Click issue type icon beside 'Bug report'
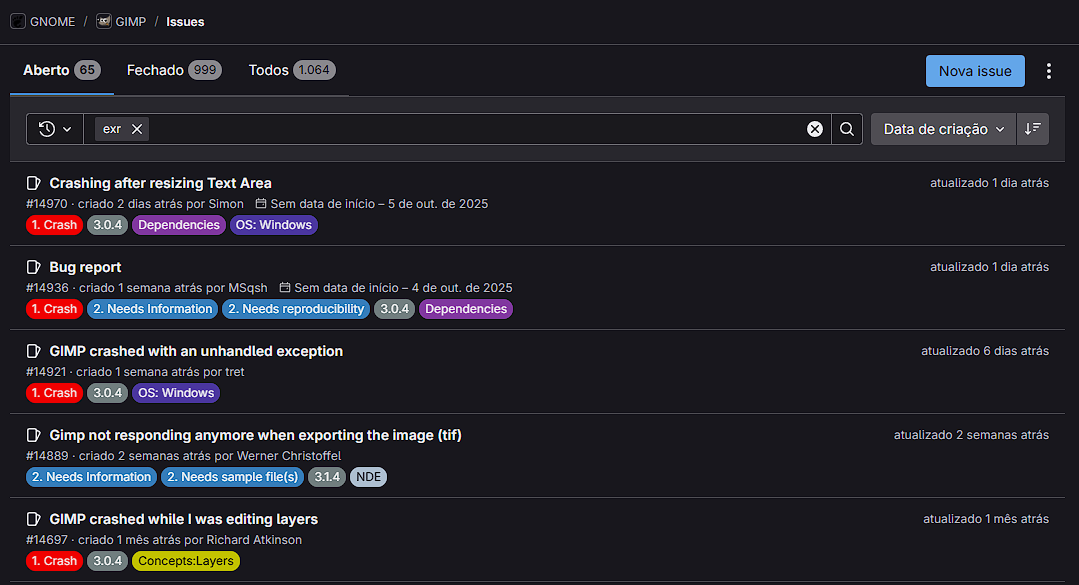The image size is (1079, 585). coord(34,267)
